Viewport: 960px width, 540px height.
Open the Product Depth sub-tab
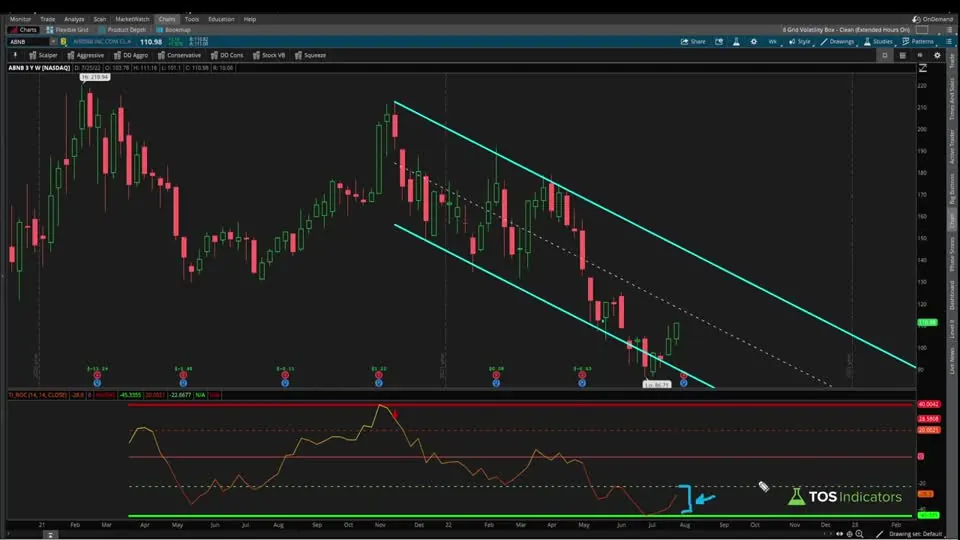[122, 29]
